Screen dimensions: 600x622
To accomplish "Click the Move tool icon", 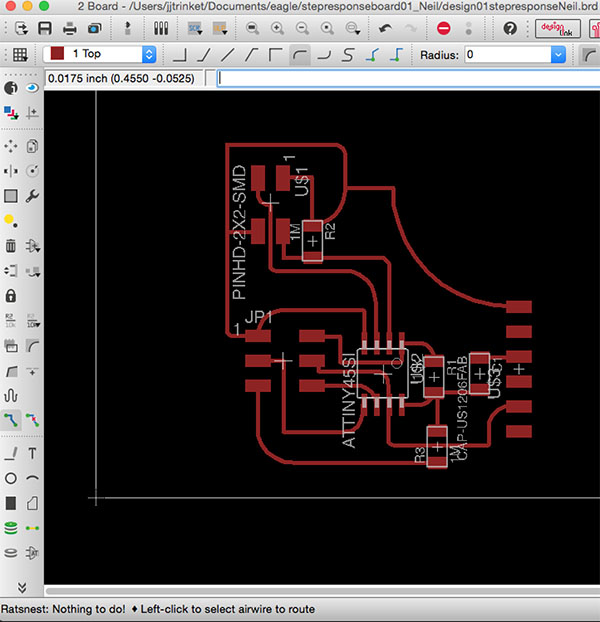I will click(x=11, y=146).
